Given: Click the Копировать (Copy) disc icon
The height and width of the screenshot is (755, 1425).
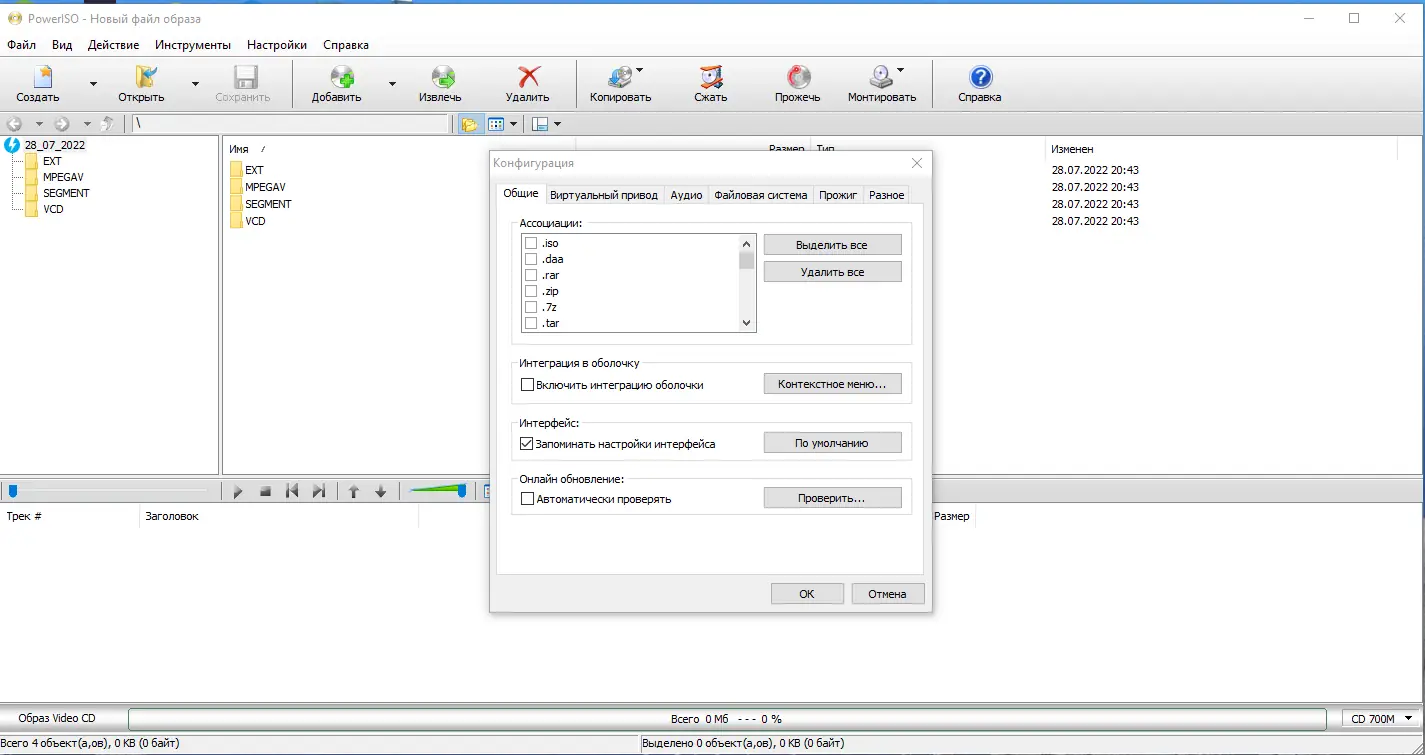Looking at the screenshot, I should click(x=620, y=78).
